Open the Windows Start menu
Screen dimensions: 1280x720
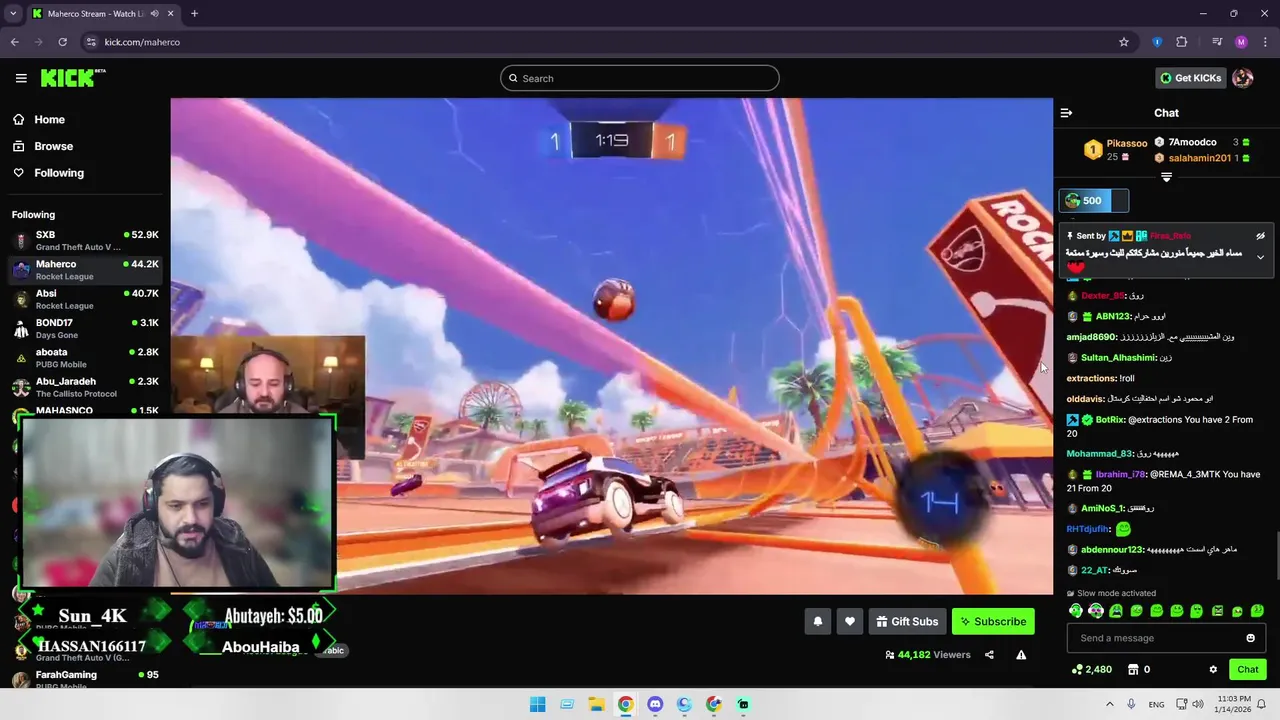click(537, 704)
